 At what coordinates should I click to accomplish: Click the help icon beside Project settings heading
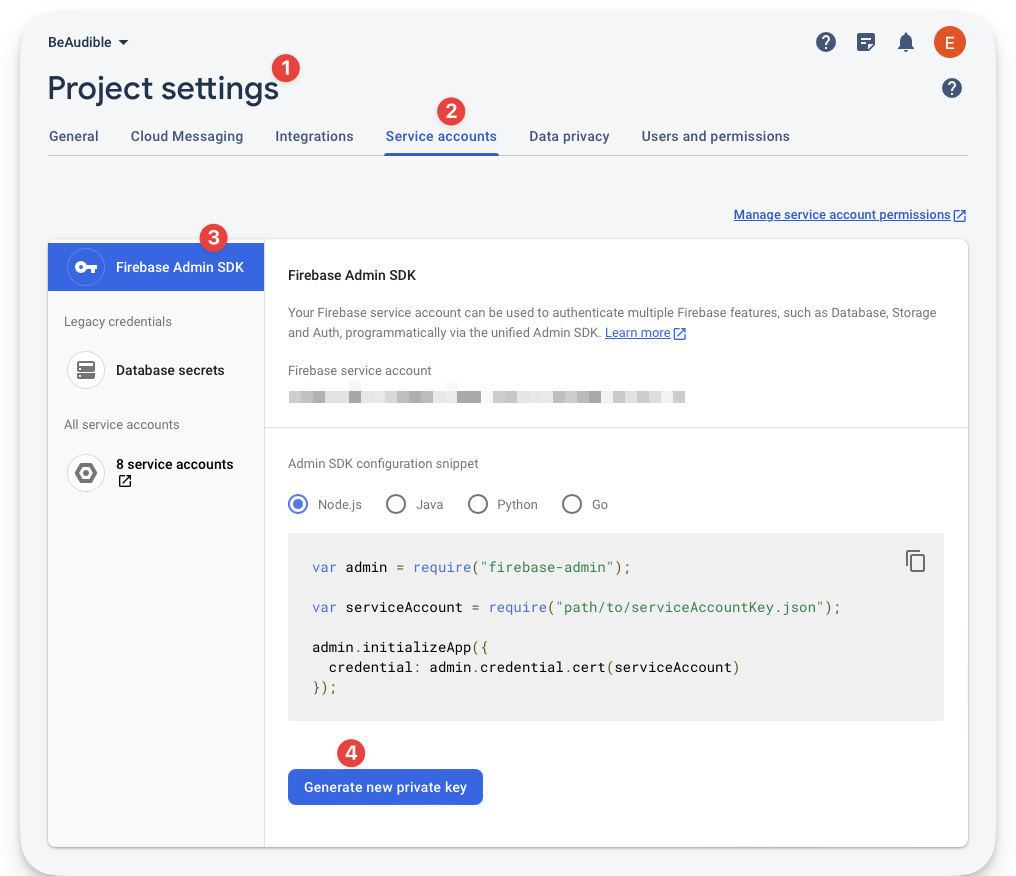click(x=951, y=88)
